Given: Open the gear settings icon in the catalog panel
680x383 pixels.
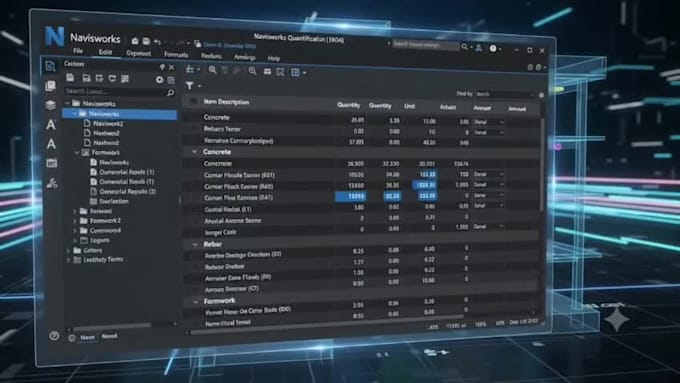Looking at the screenshot, I should click(x=160, y=80).
